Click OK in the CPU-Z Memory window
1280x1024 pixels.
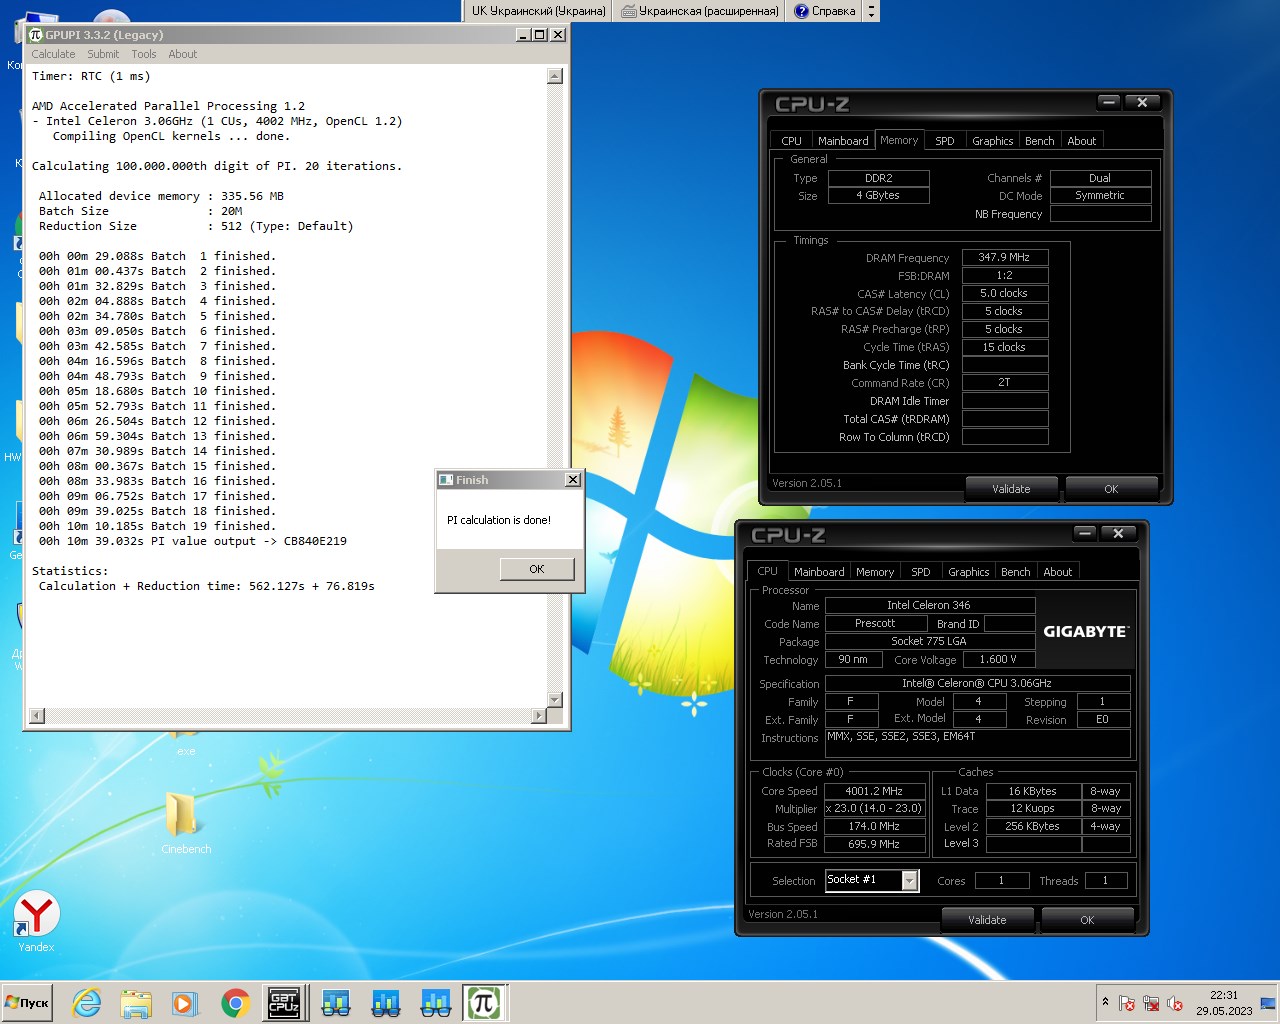point(1111,489)
